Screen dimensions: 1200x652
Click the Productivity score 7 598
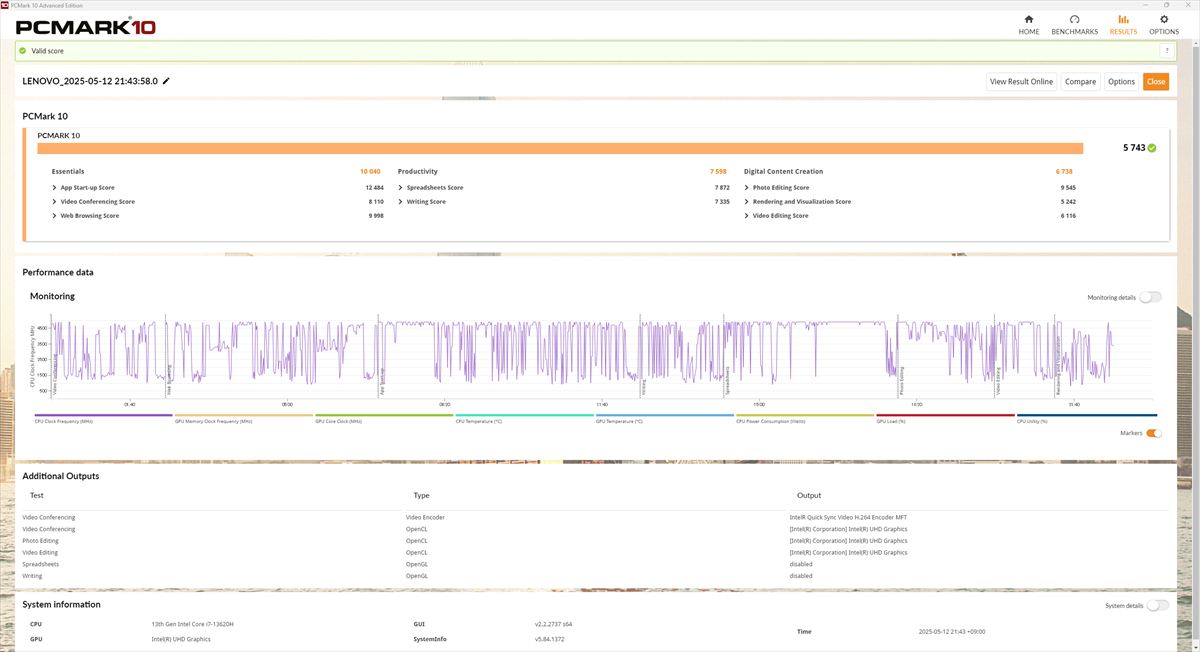pyautogui.click(x=718, y=171)
